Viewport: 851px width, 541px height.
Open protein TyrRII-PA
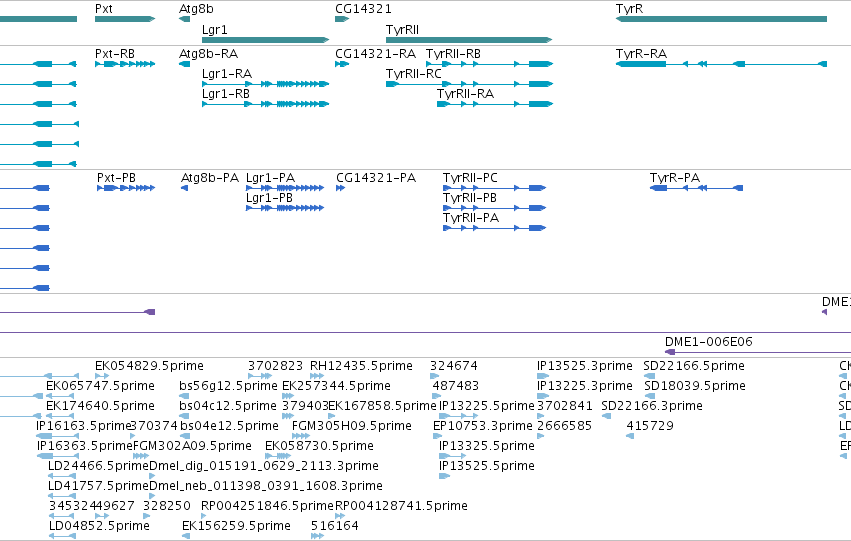click(x=471, y=218)
